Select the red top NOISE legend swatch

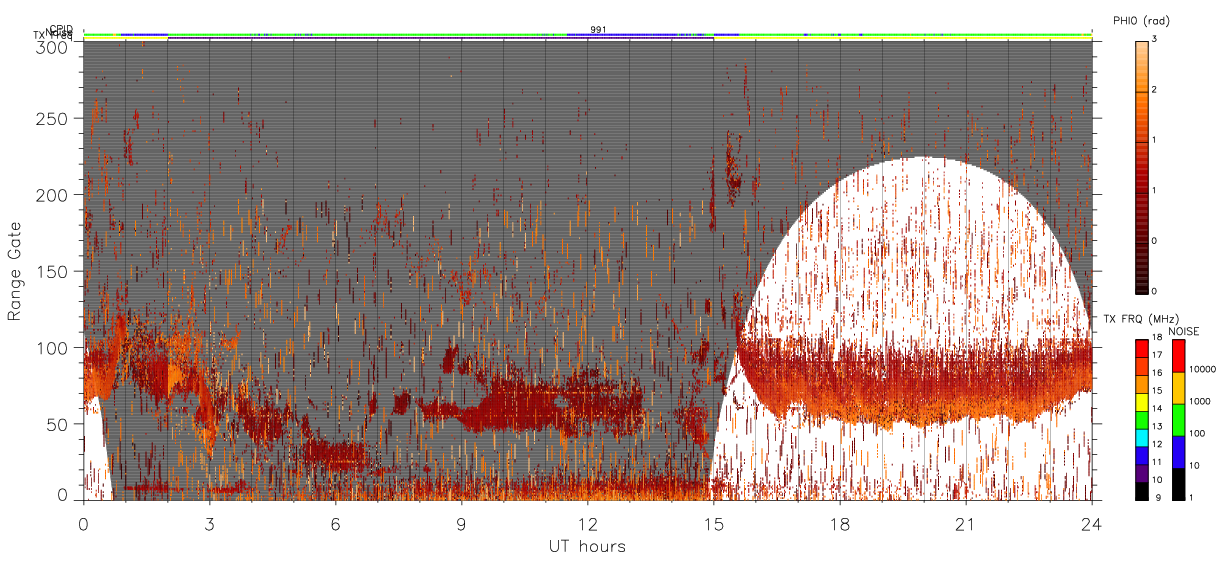coord(1179,356)
